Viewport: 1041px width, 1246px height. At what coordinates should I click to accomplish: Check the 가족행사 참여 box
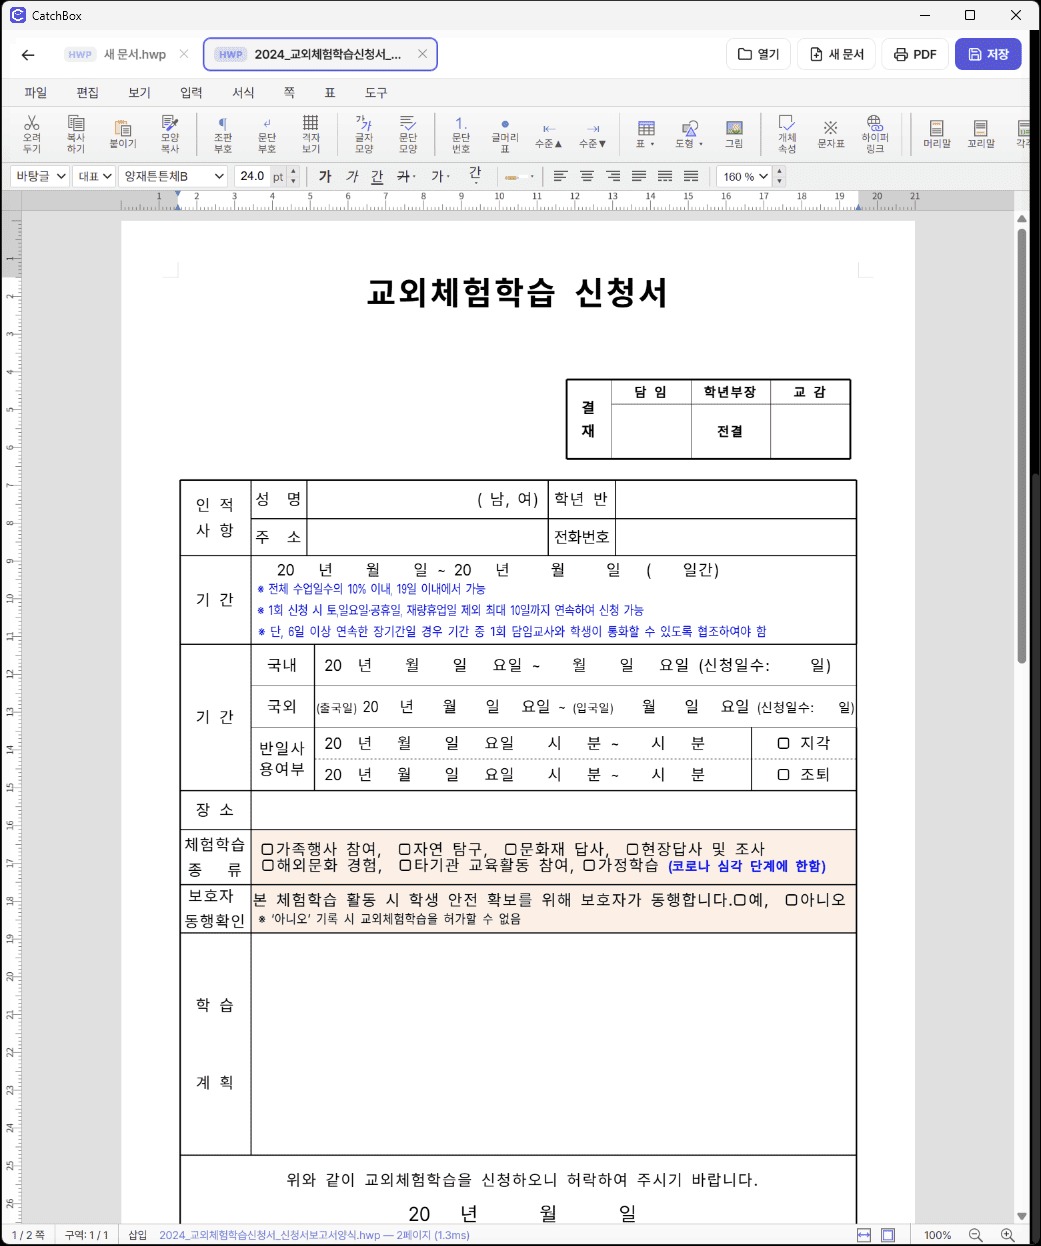point(267,849)
